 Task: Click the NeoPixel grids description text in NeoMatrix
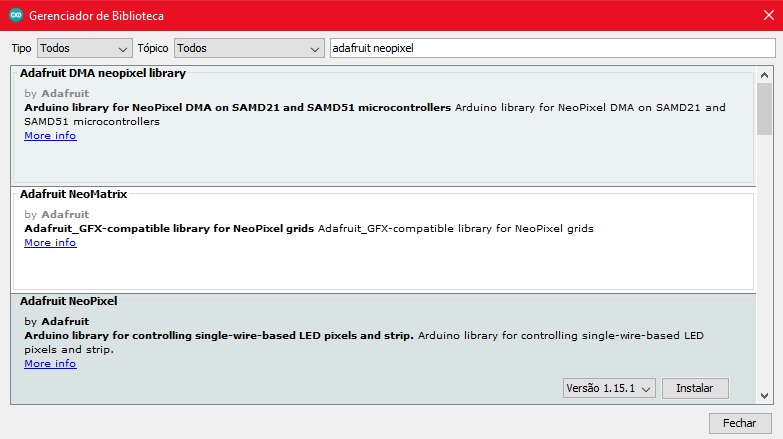[456, 229]
